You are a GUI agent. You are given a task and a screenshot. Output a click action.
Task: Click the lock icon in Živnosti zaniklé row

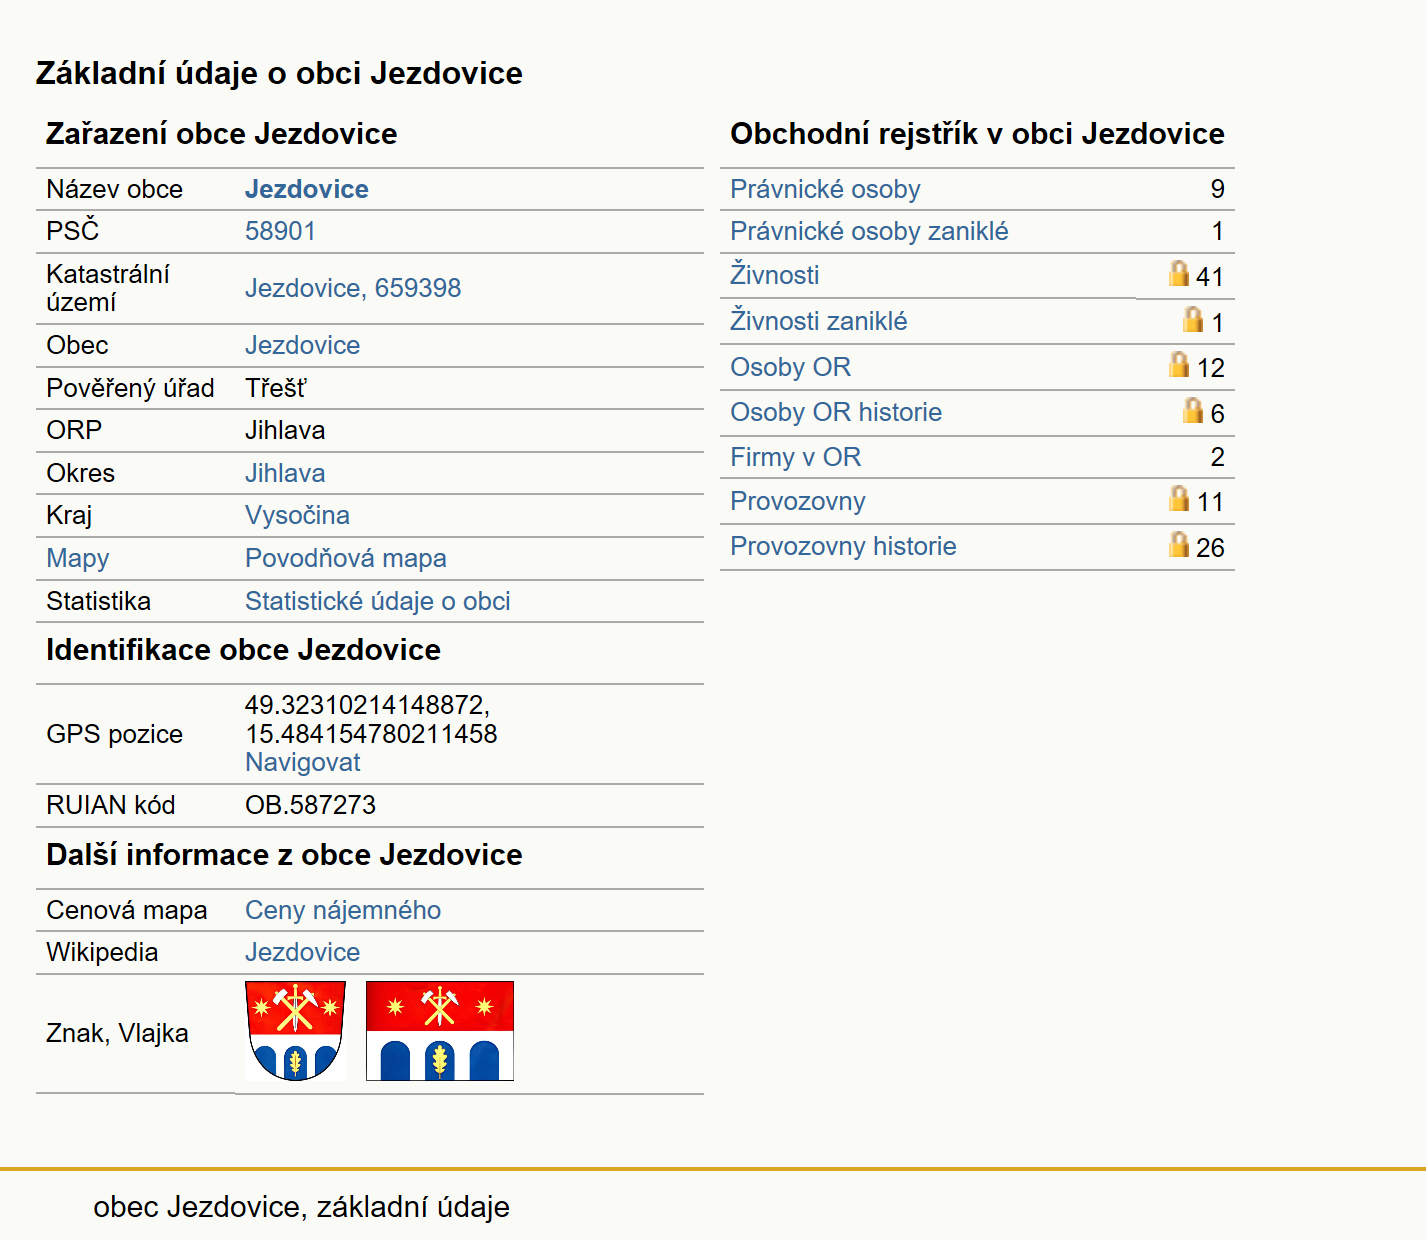[x=1193, y=319]
